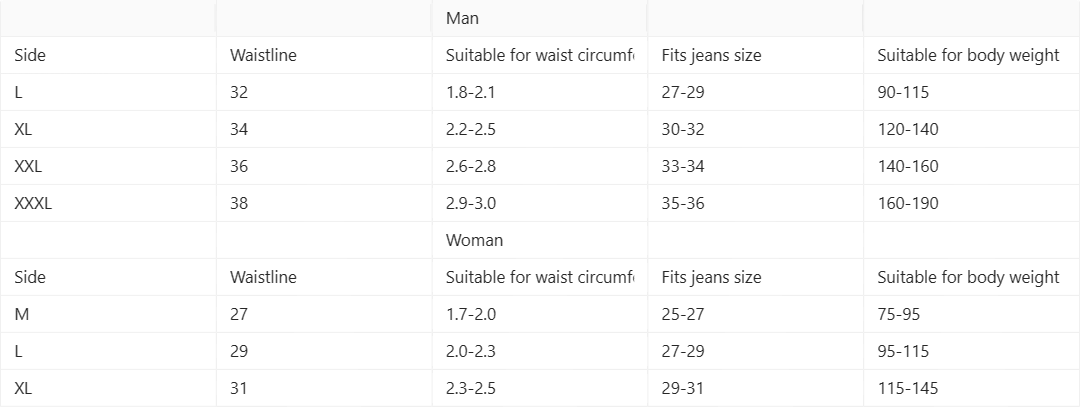The image size is (1080, 408).
Task: Select the 35-36 jeans size cell
Action: pos(685,203)
